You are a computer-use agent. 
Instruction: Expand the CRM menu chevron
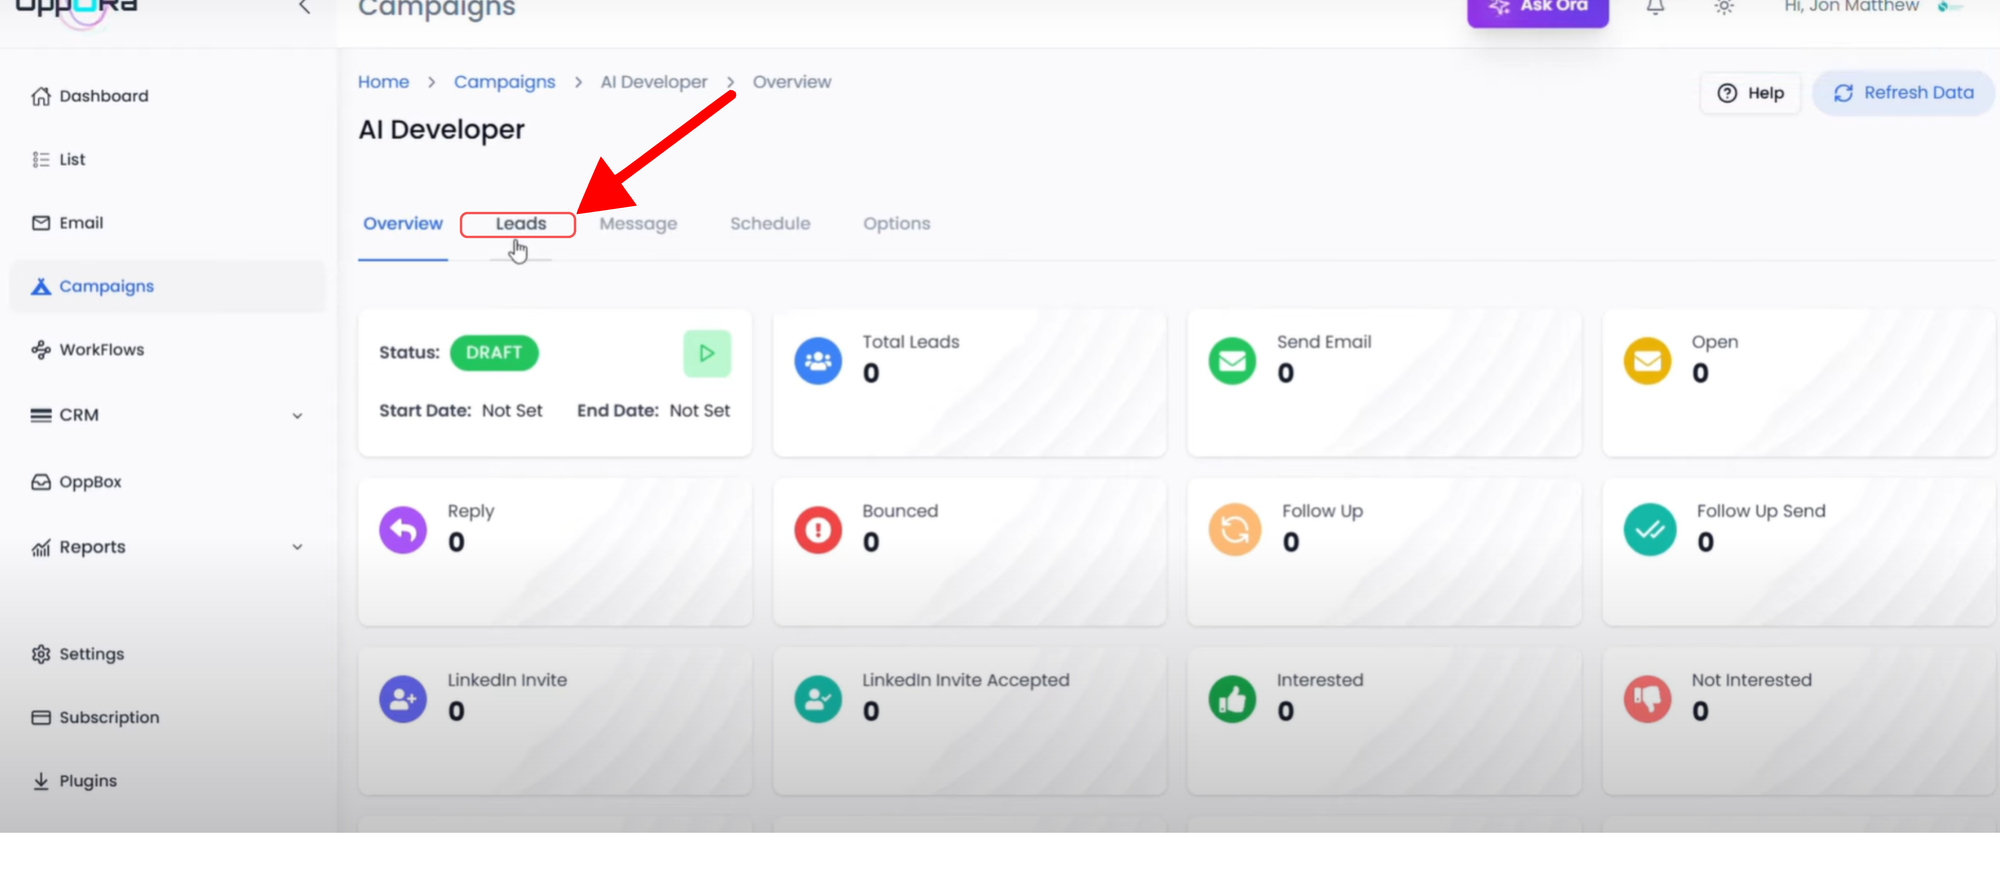(x=297, y=416)
